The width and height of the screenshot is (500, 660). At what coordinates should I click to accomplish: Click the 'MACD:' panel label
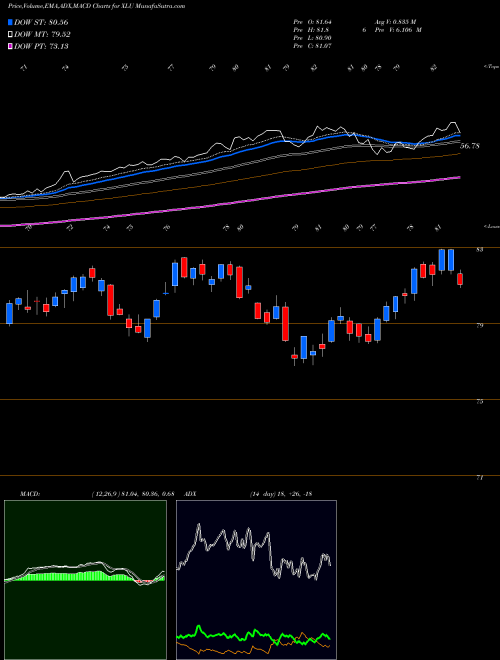tap(29, 494)
